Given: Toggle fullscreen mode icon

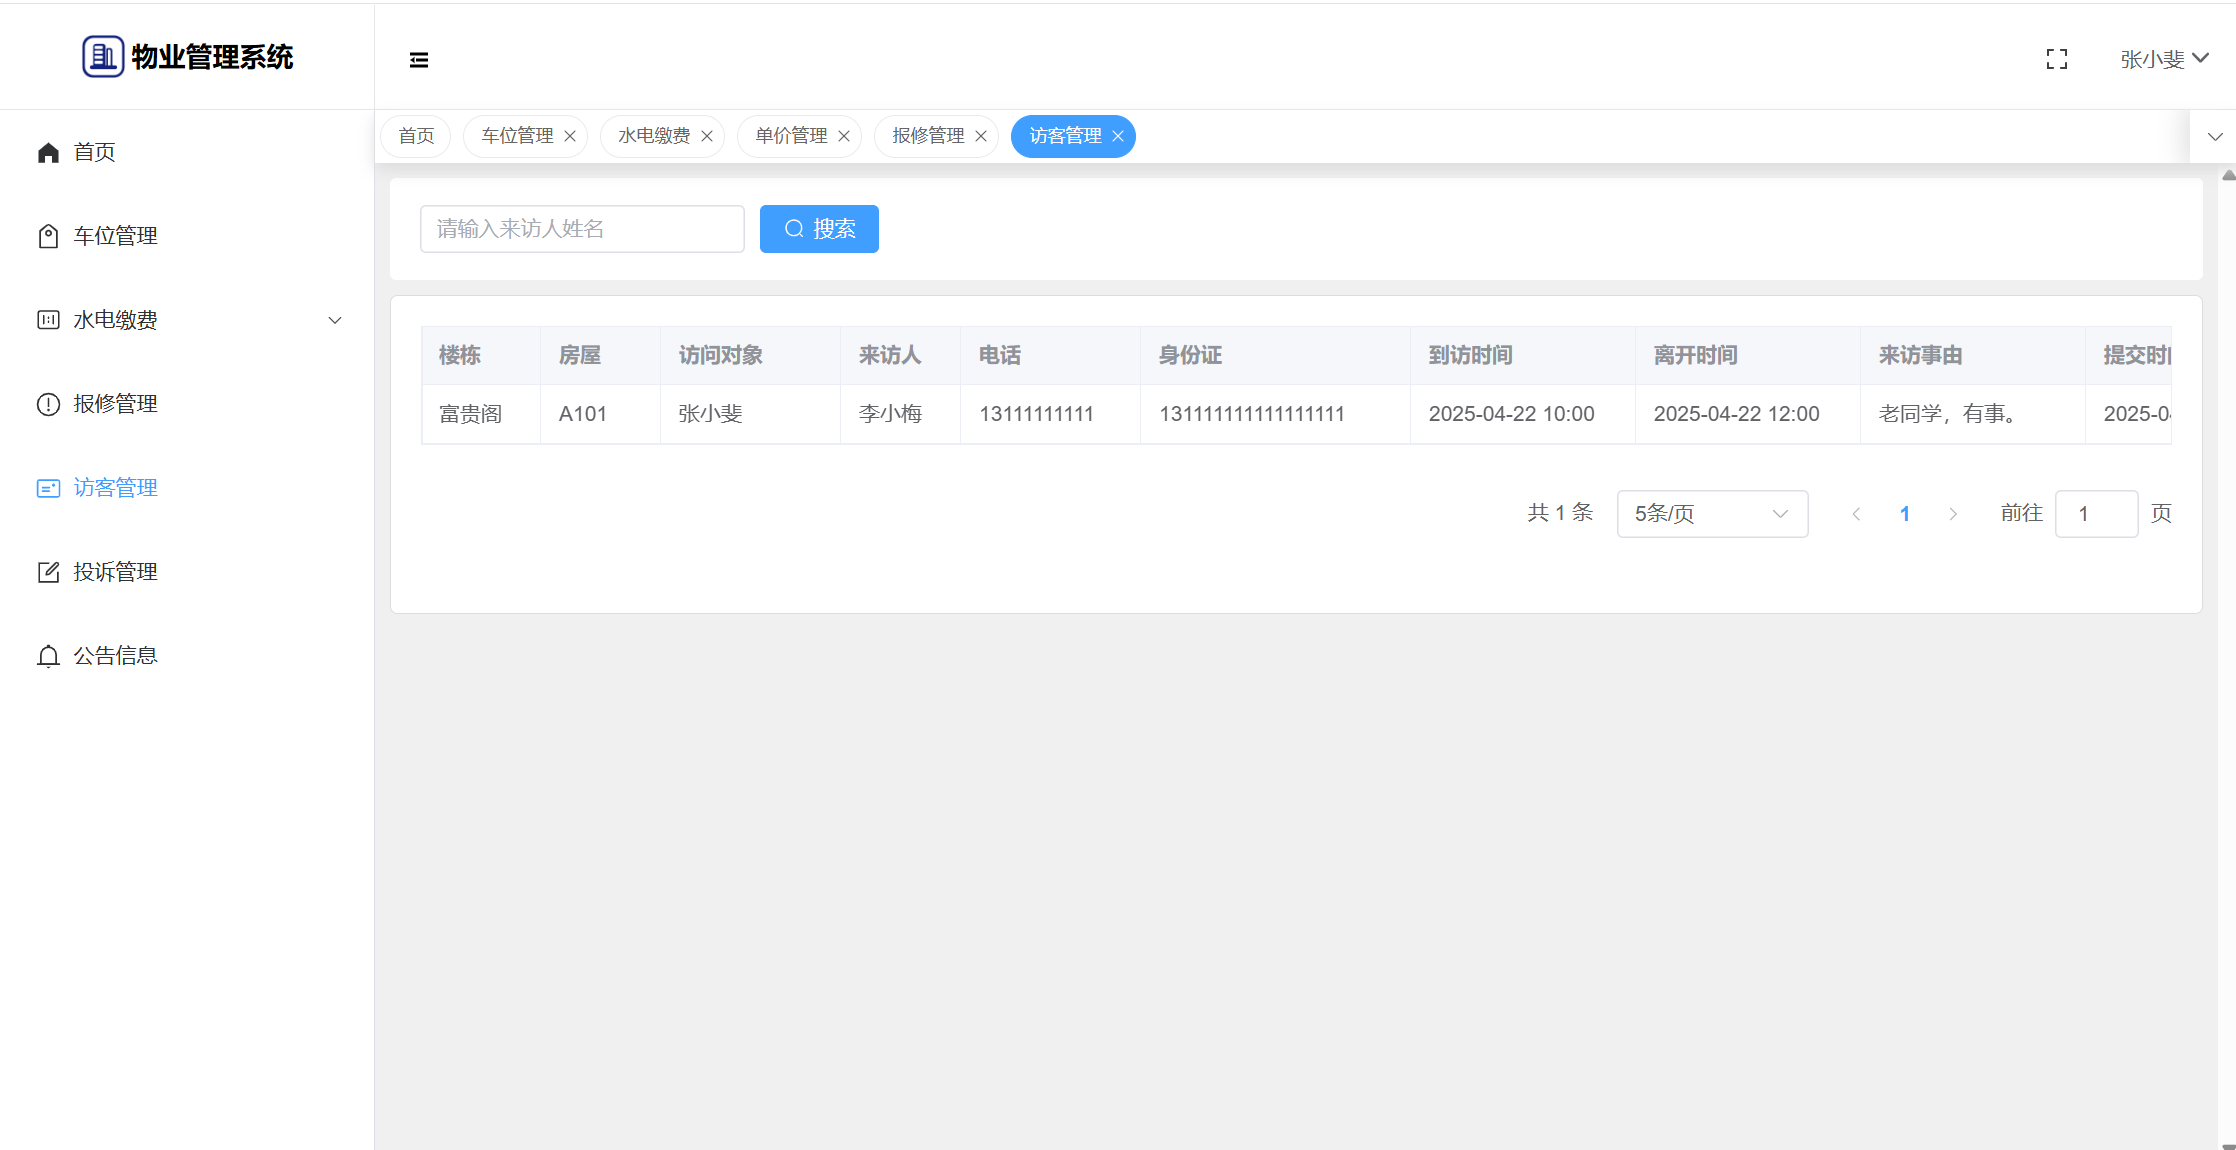Looking at the screenshot, I should coord(2057,60).
